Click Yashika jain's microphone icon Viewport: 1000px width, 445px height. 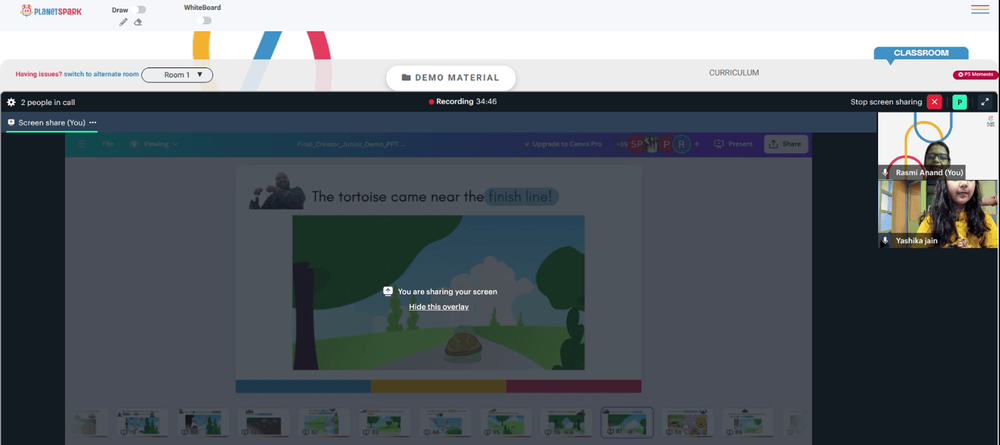click(885, 241)
